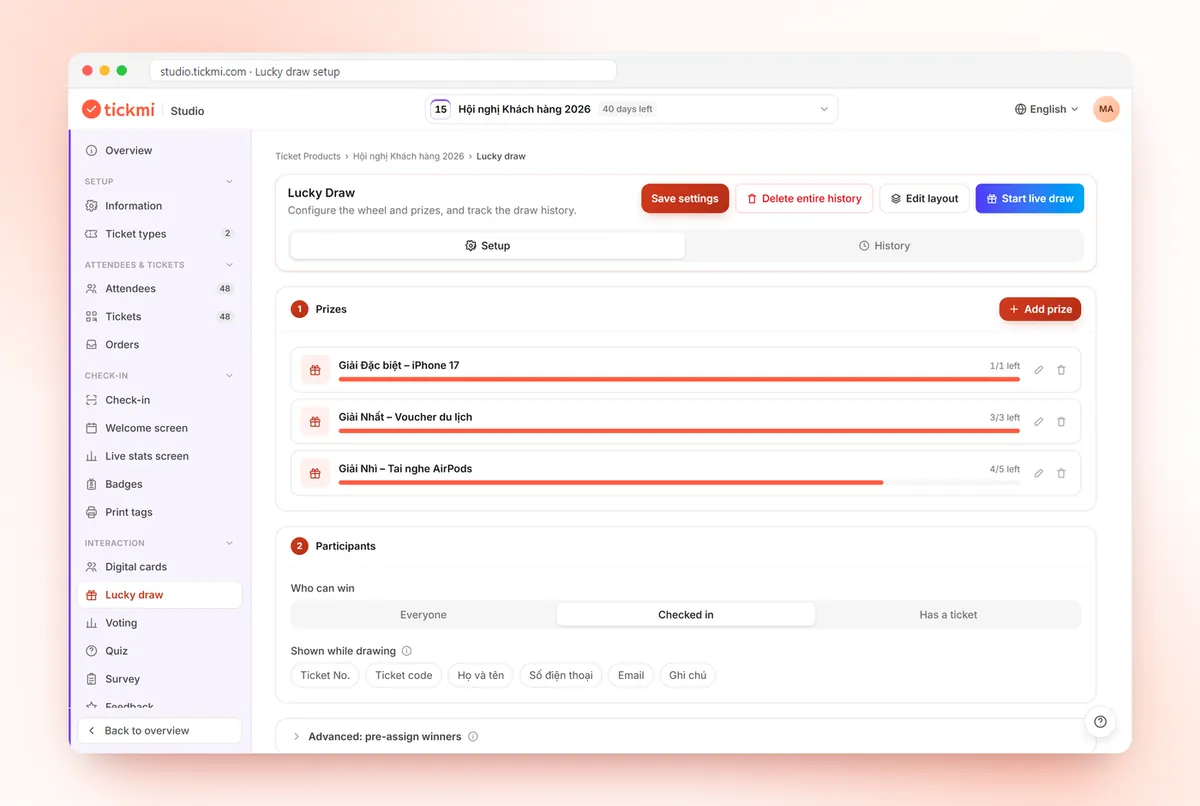Toggle the Ghi chú display chip
Viewport: 1200px width, 806px height.
click(x=688, y=675)
